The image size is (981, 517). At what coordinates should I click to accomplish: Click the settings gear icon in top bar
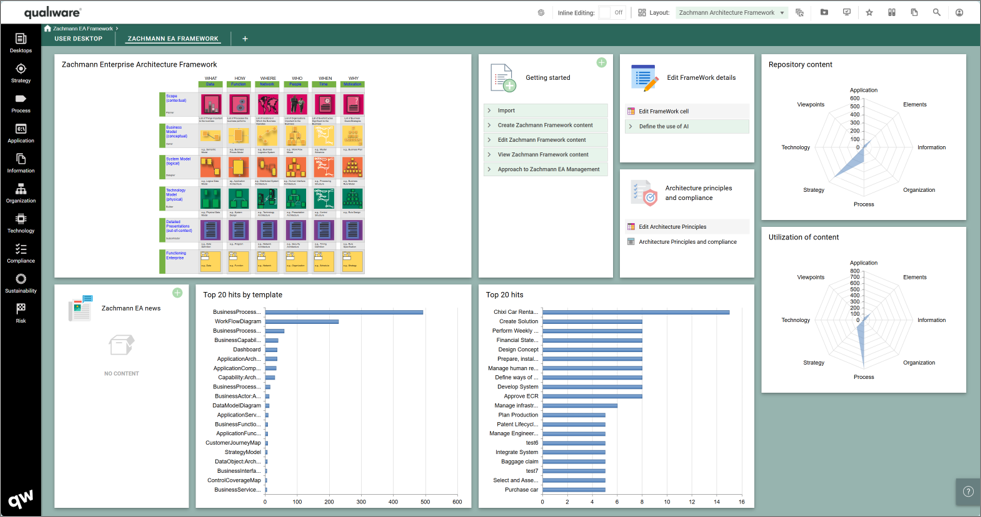point(541,13)
